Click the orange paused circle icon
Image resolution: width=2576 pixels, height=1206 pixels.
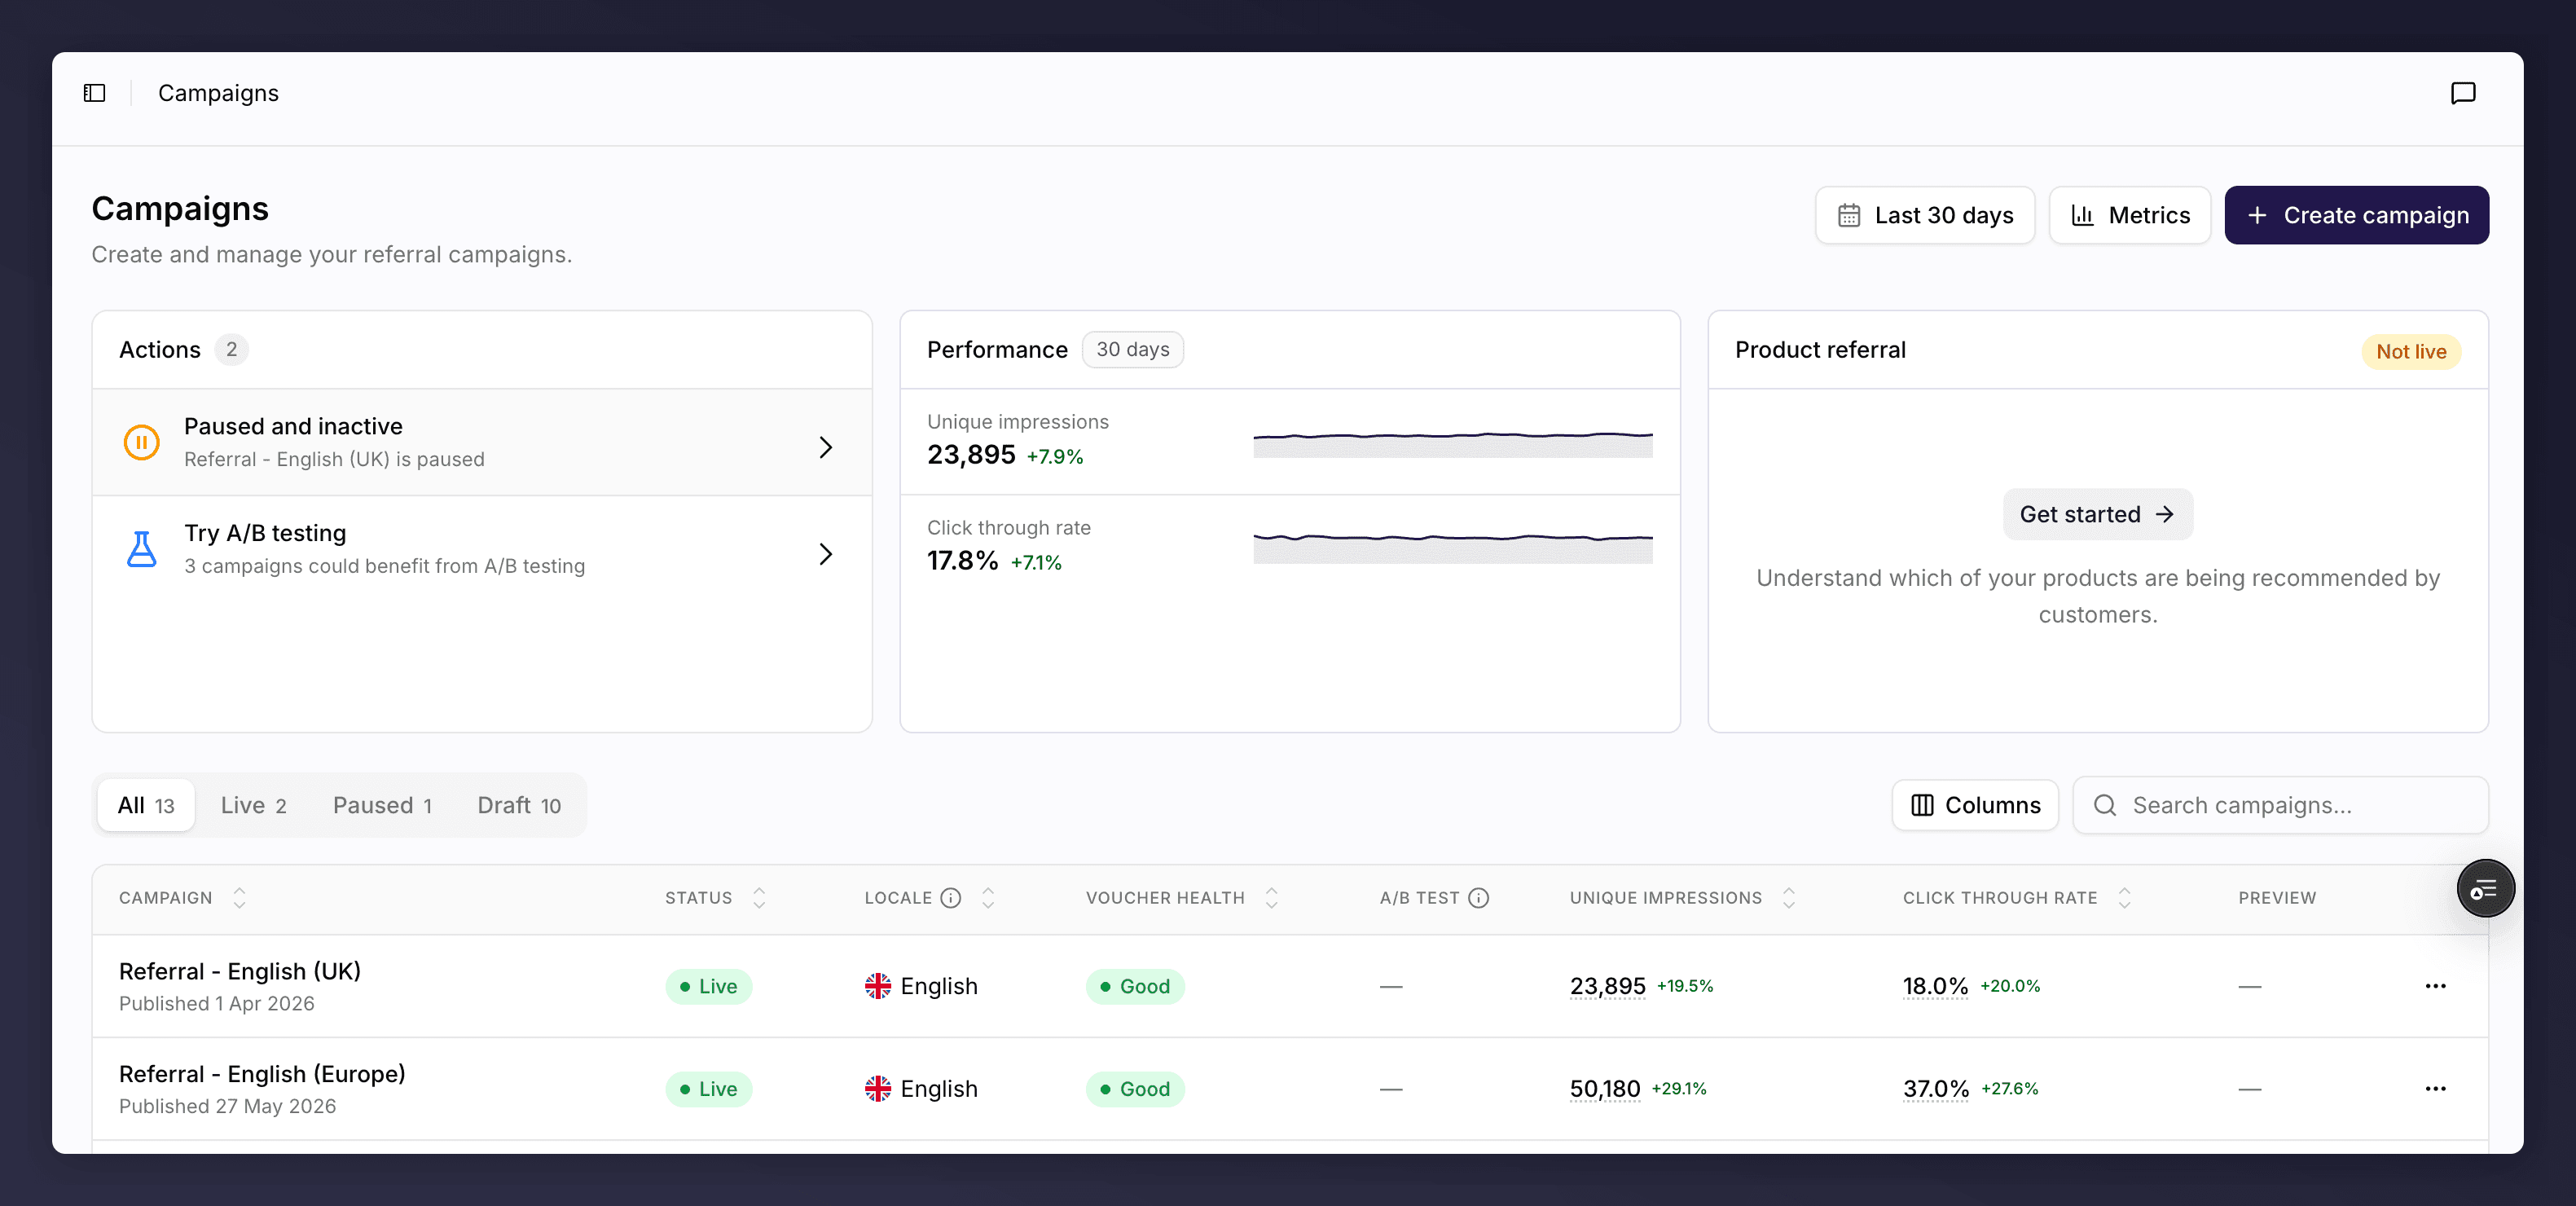141,442
